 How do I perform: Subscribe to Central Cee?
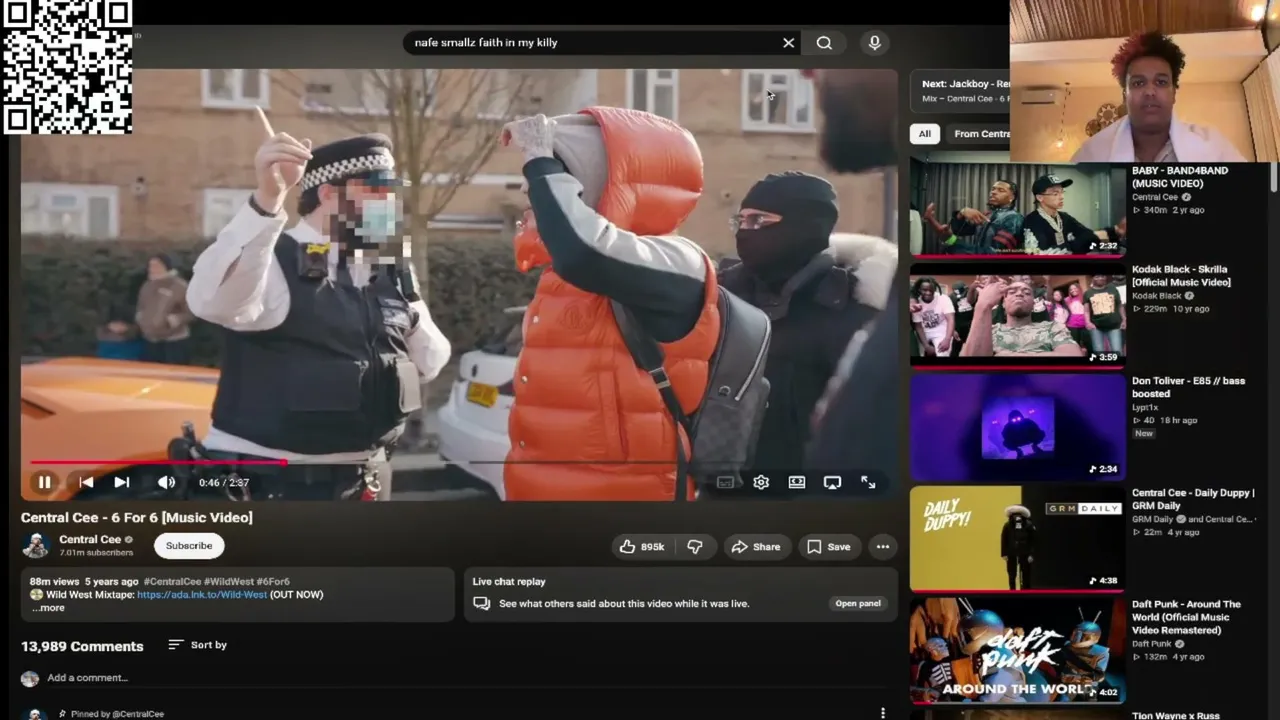point(189,546)
